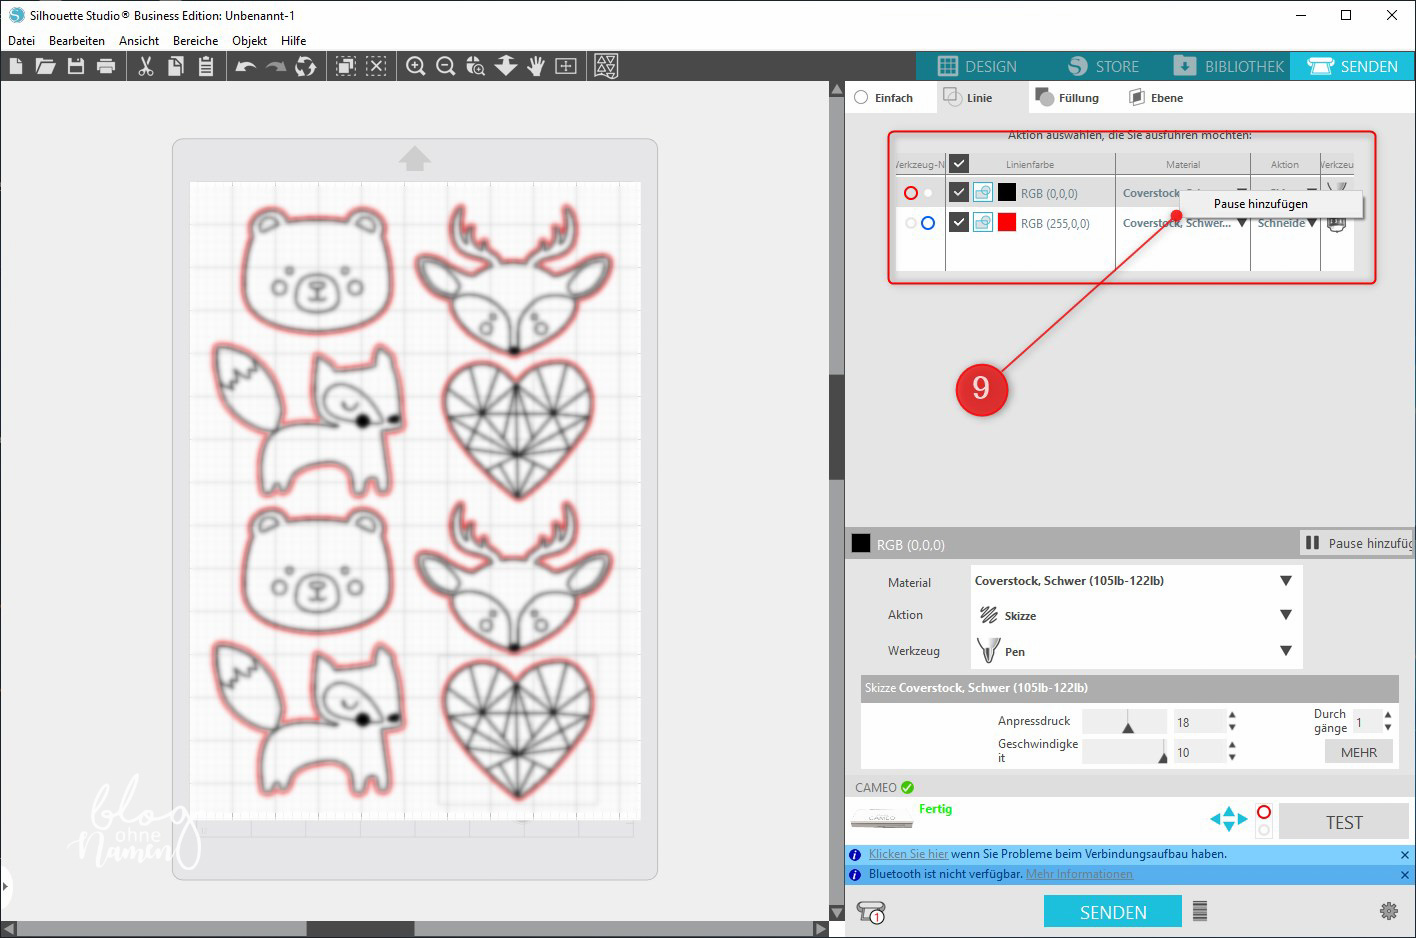This screenshot has width=1416, height=938.
Task: Open the Bearbeiten menu
Action: click(77, 41)
